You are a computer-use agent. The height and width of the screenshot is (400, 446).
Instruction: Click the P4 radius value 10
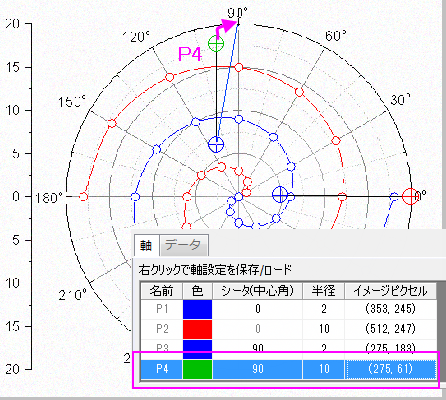click(324, 369)
